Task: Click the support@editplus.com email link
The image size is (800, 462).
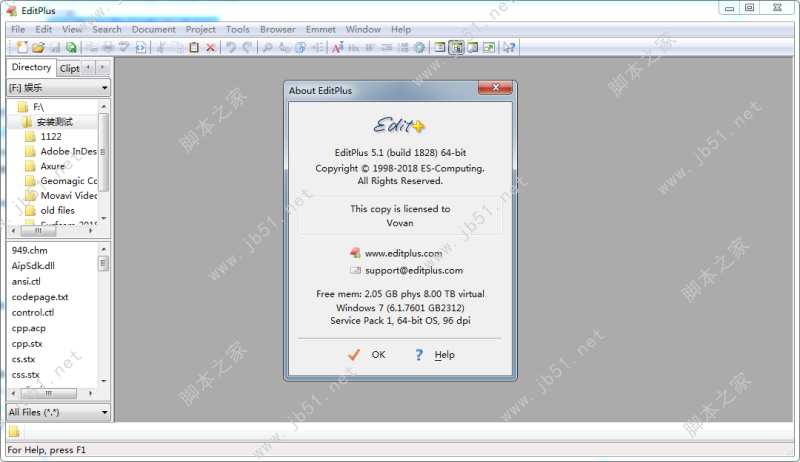Action: [x=414, y=270]
